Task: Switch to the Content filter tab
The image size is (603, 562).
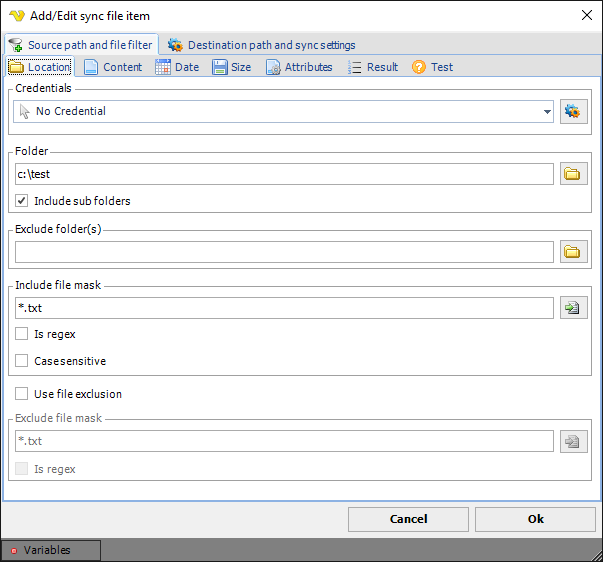Action: [112, 67]
